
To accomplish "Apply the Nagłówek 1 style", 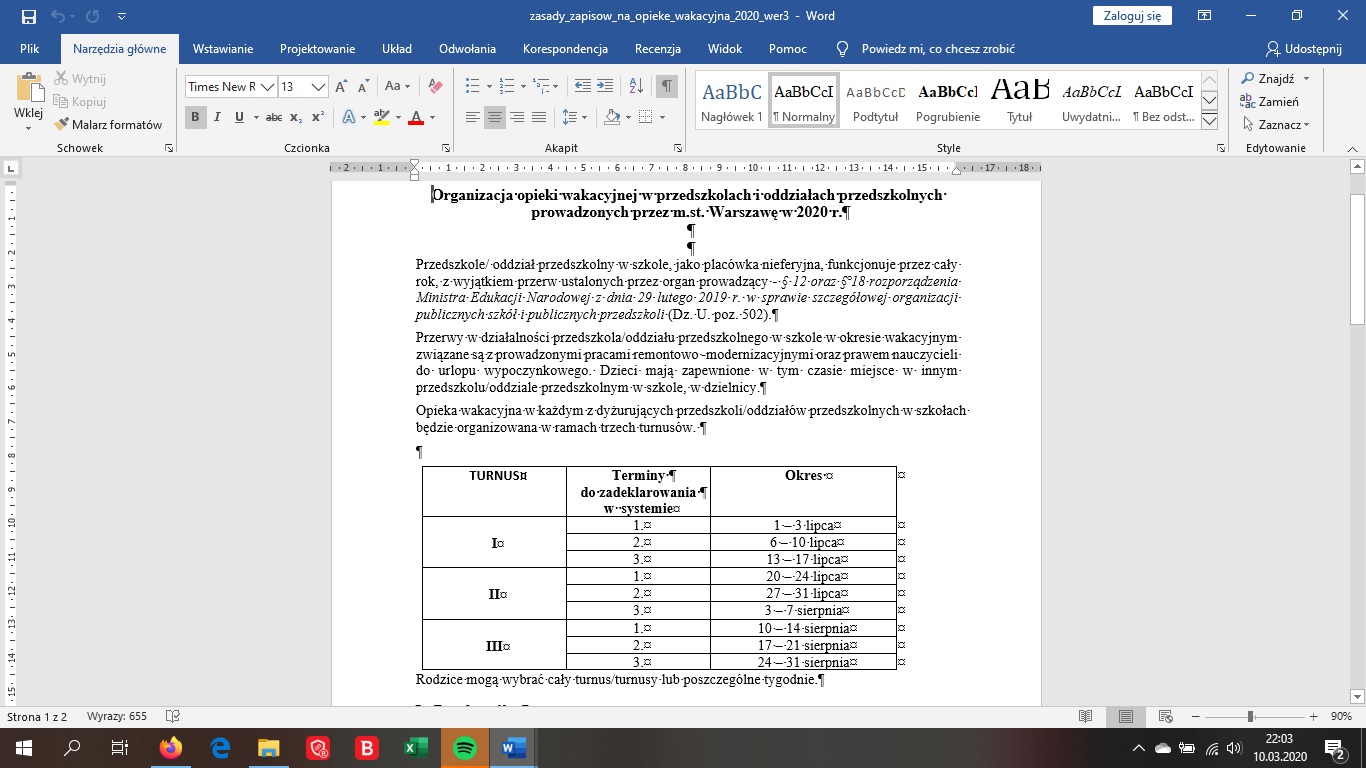I will pos(732,100).
